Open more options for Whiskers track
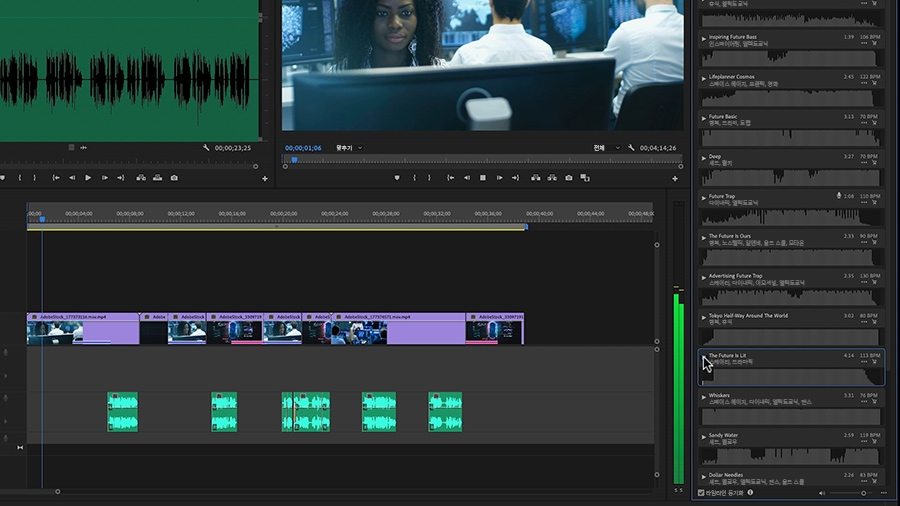The height and width of the screenshot is (506, 900). (x=864, y=402)
